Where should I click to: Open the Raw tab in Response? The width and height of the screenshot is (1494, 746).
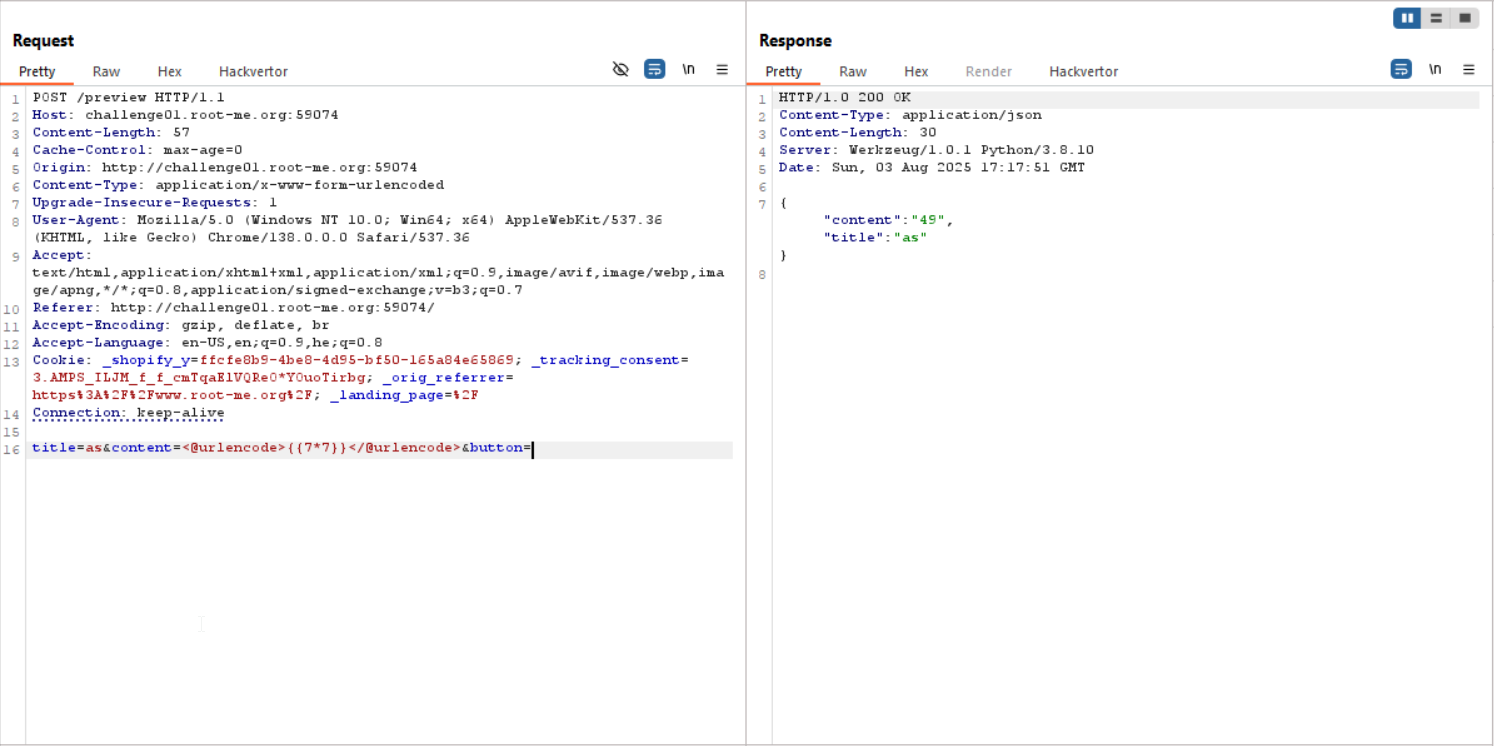pyautogui.click(x=852, y=71)
